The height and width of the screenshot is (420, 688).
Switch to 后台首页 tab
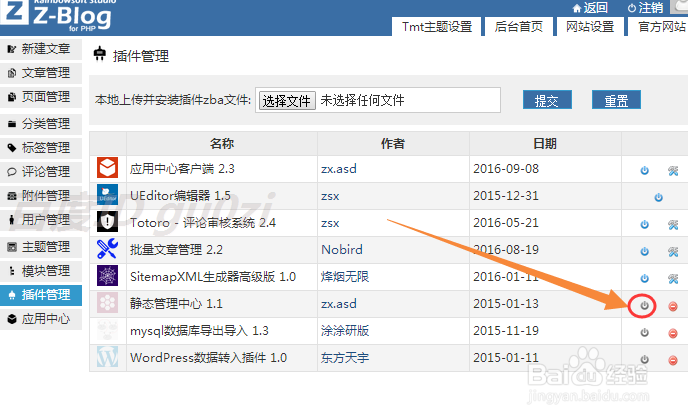519,27
